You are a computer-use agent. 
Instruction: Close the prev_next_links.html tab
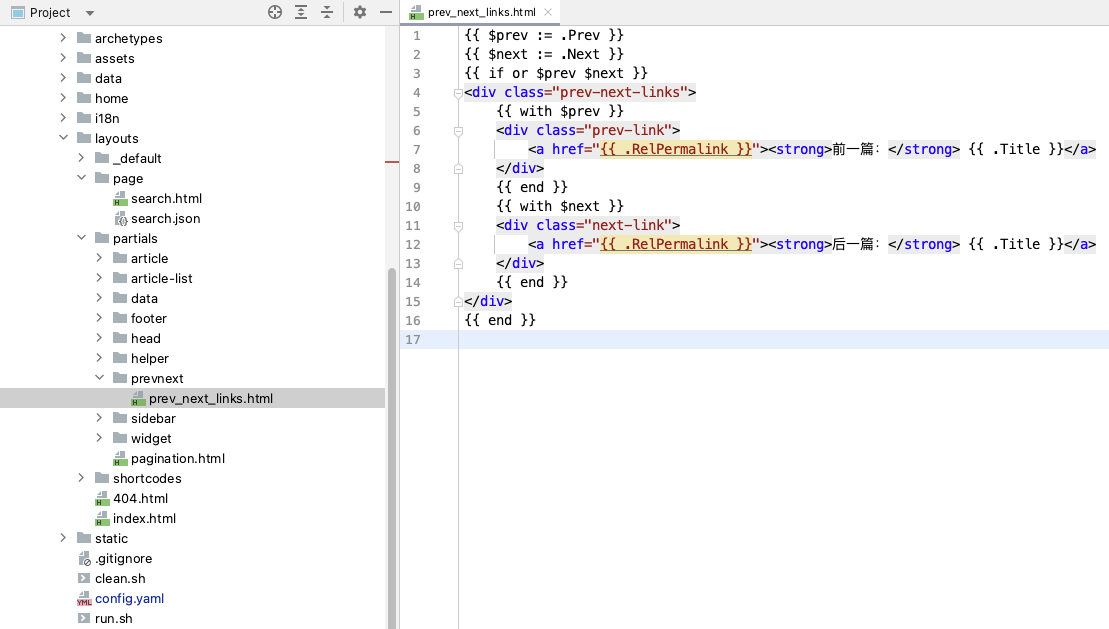[x=548, y=12]
